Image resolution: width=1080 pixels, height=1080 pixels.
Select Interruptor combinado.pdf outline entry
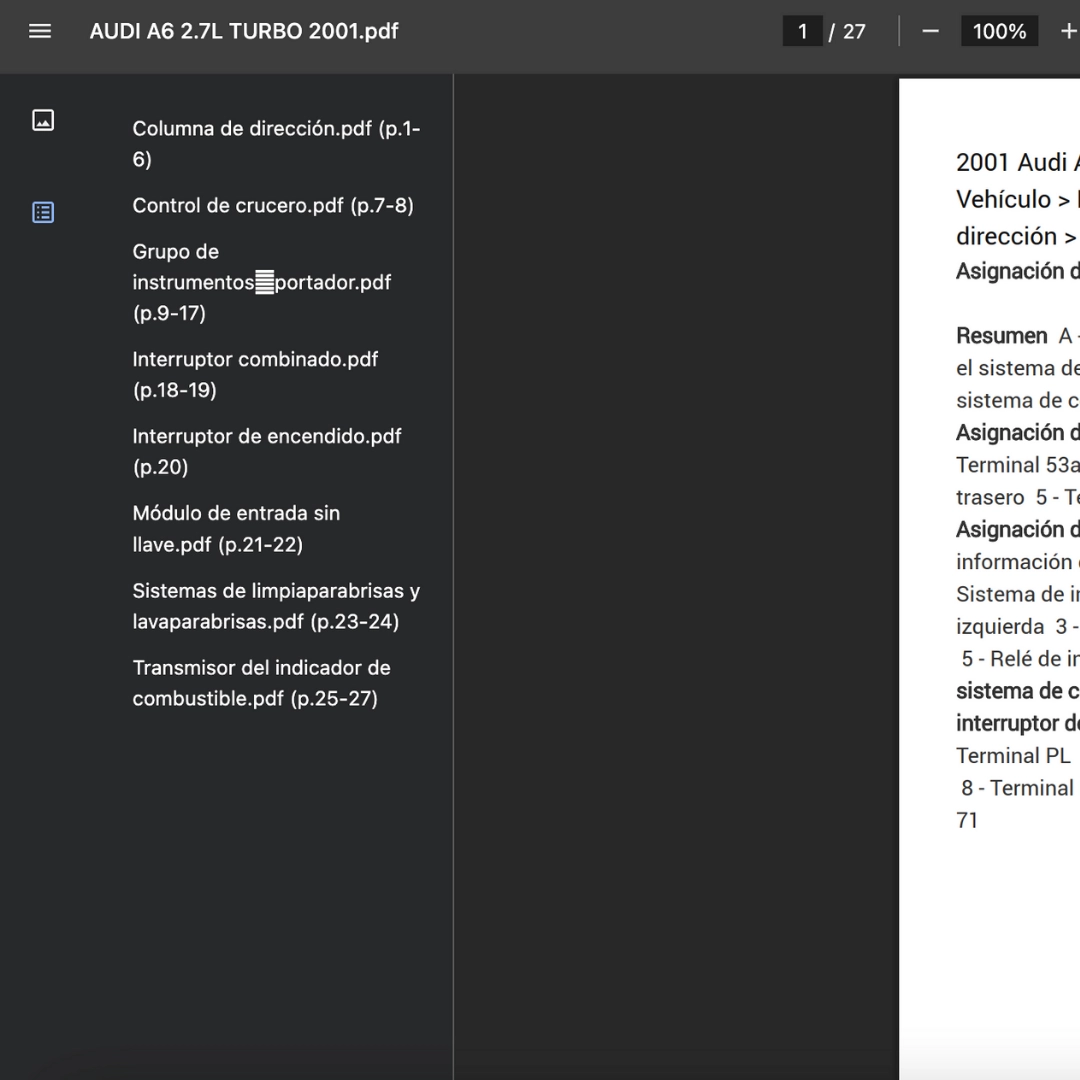pos(255,374)
